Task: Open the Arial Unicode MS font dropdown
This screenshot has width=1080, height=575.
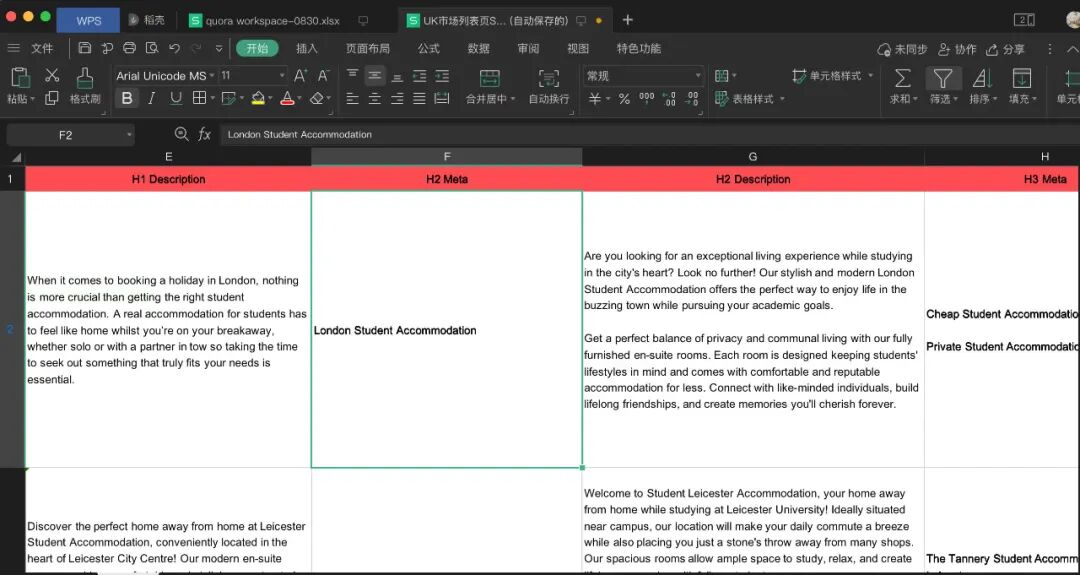Action: click(x=211, y=75)
